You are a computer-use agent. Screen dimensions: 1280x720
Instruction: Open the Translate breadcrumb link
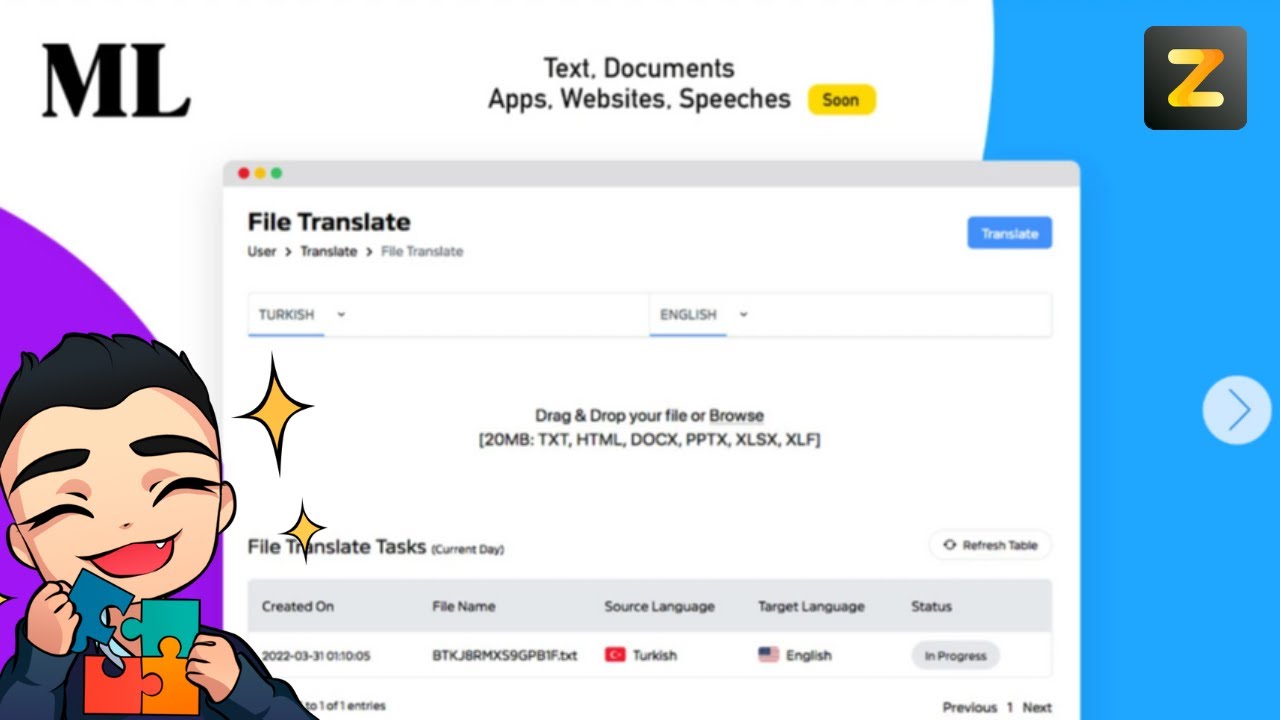(x=329, y=251)
